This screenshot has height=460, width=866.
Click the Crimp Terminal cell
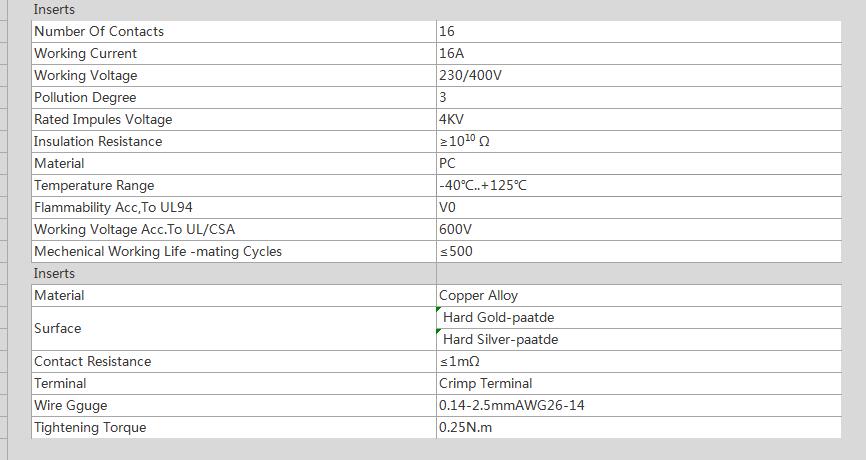tap(638, 384)
